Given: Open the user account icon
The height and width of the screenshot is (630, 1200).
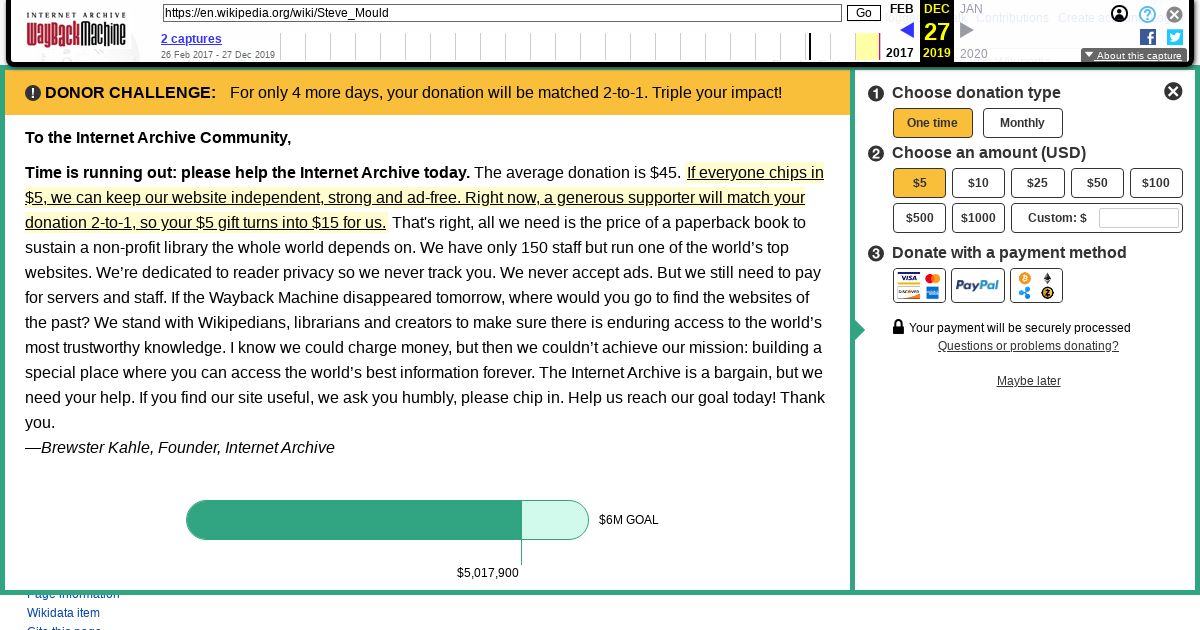Looking at the screenshot, I should click(1119, 14).
